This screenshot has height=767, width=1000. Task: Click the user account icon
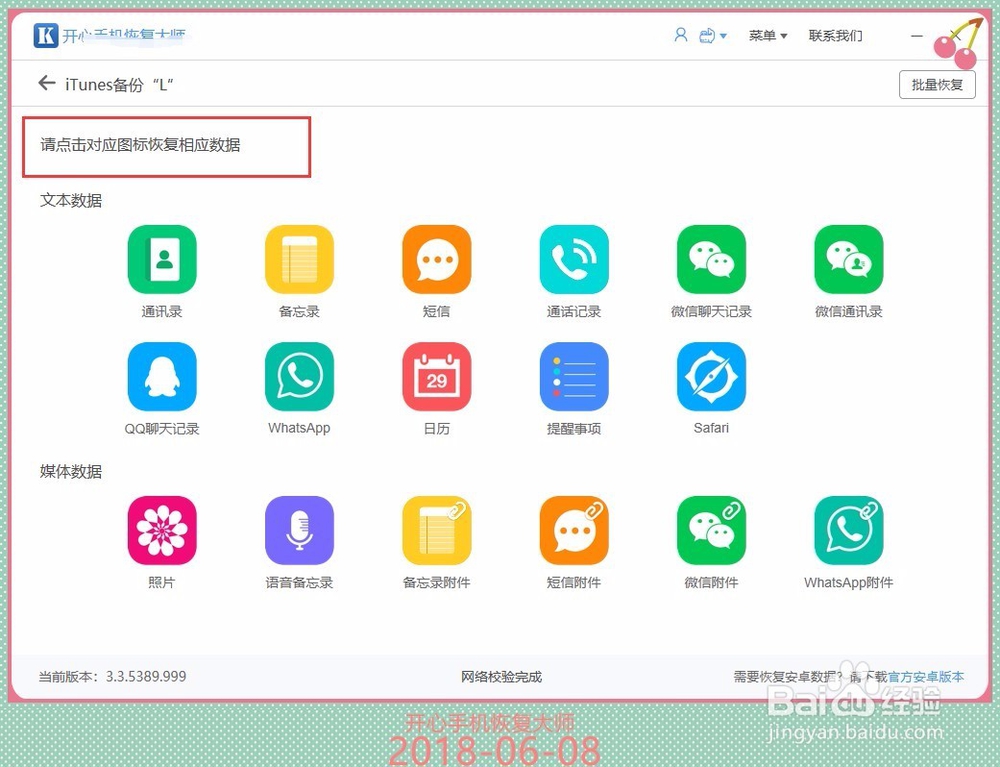click(680, 35)
